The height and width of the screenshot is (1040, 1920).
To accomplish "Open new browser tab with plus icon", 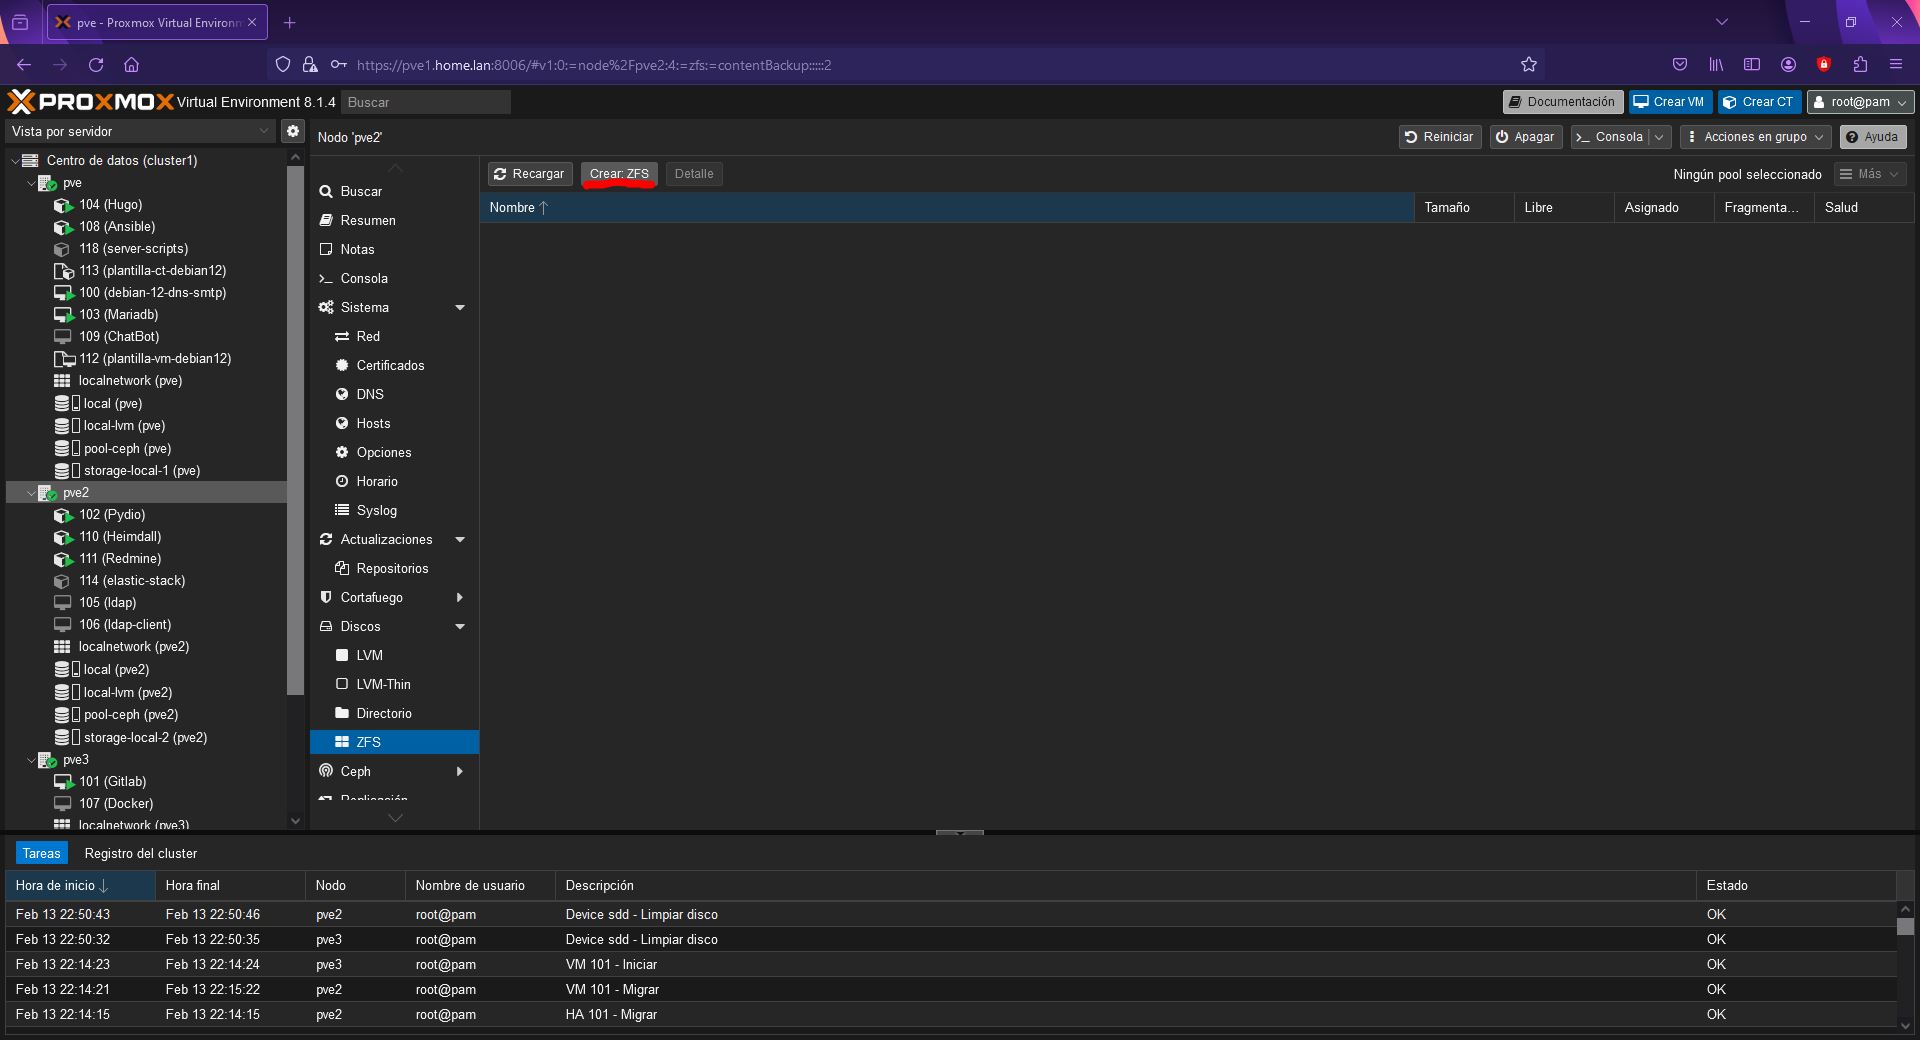I will 289,22.
